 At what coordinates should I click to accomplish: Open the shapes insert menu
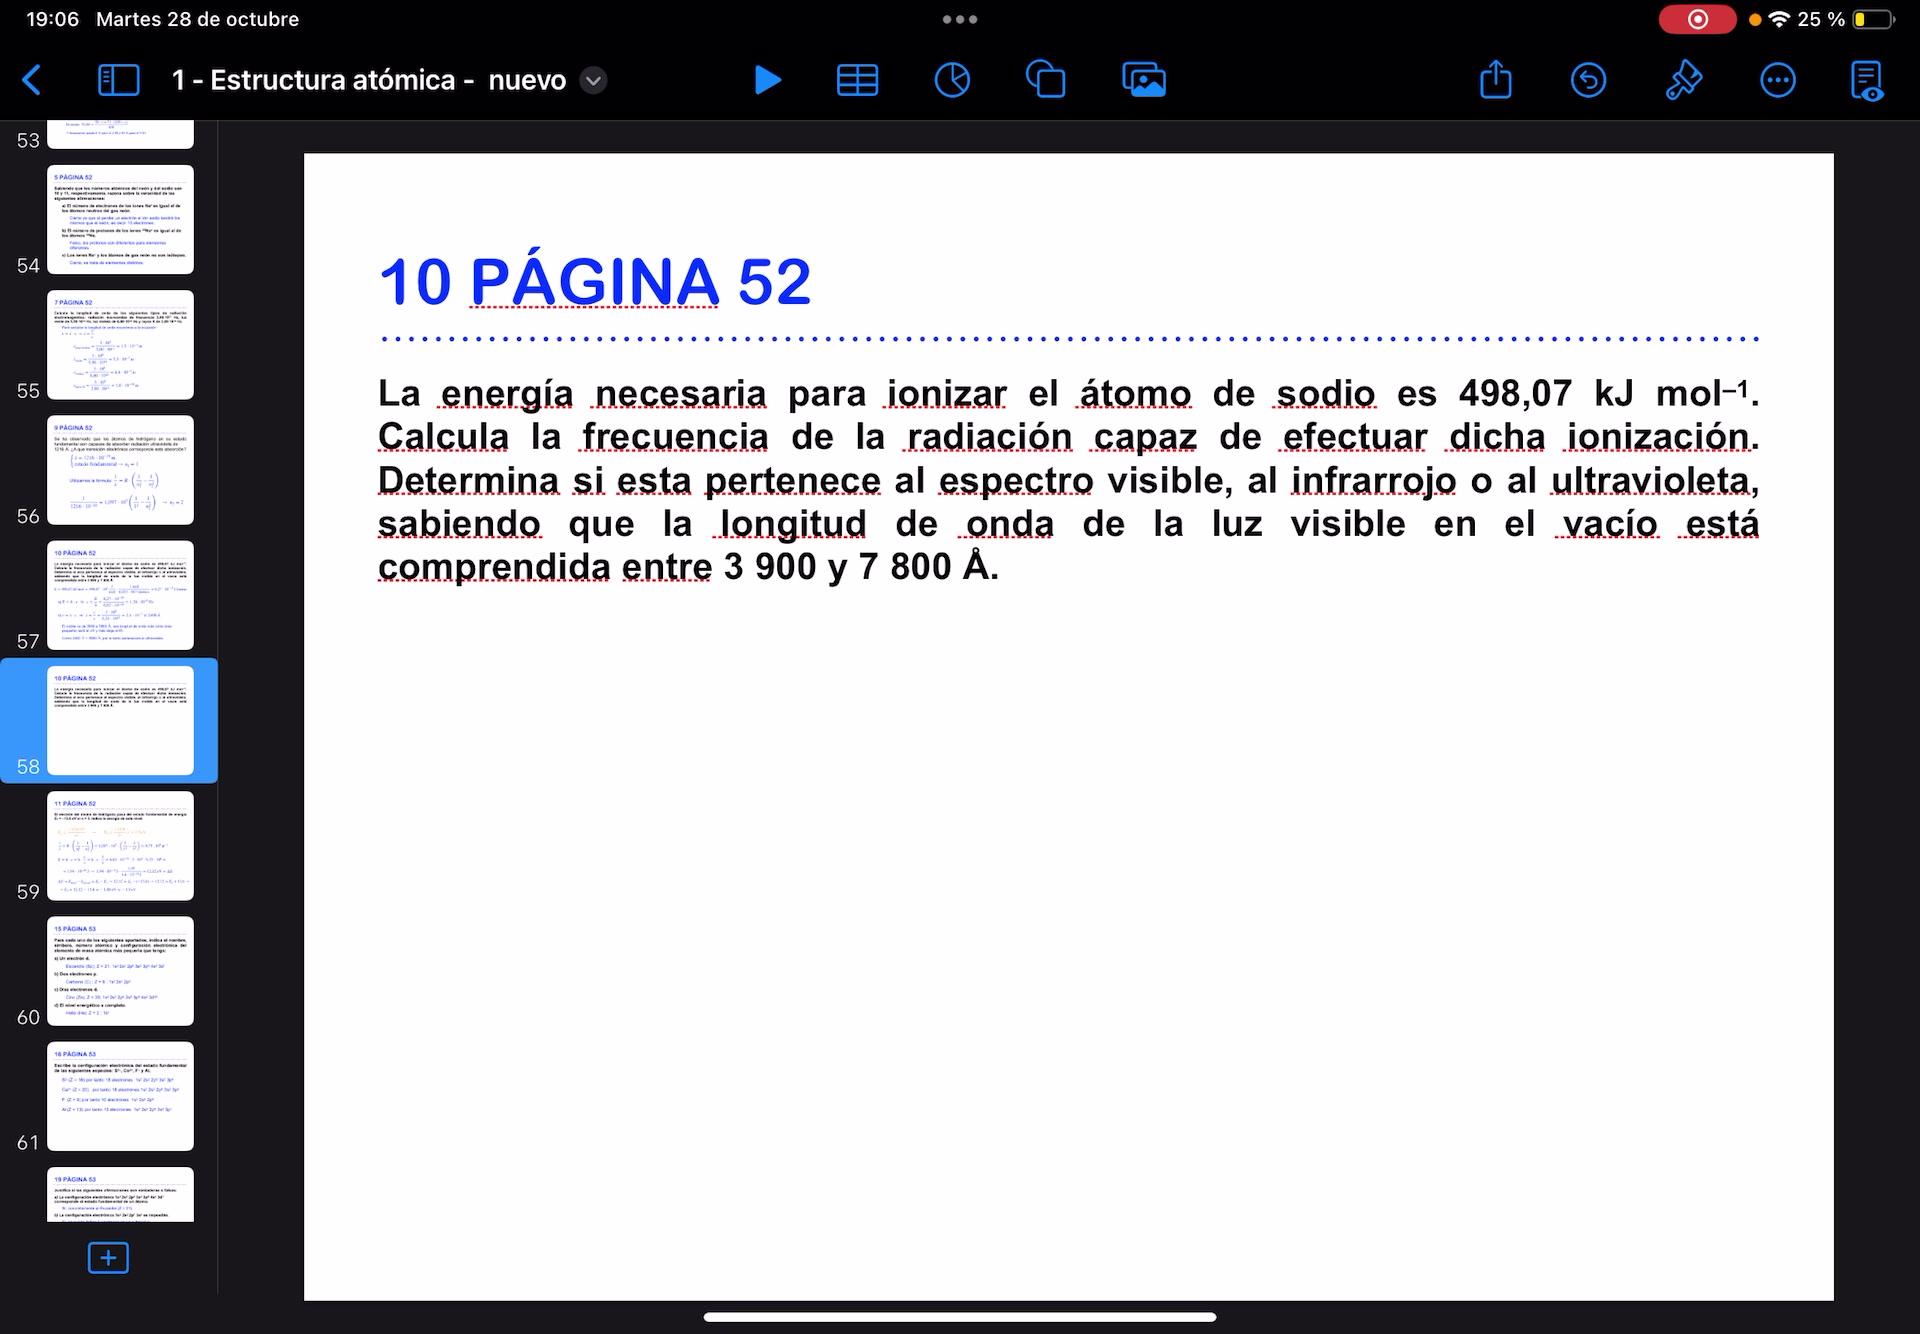click(x=1046, y=80)
